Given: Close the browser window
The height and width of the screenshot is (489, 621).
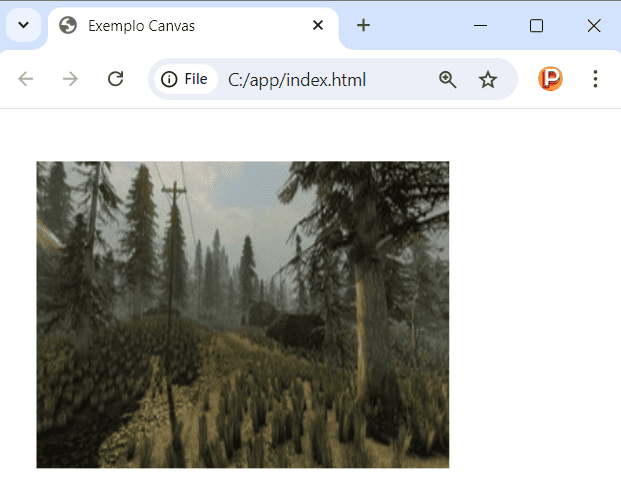Looking at the screenshot, I should [594, 26].
